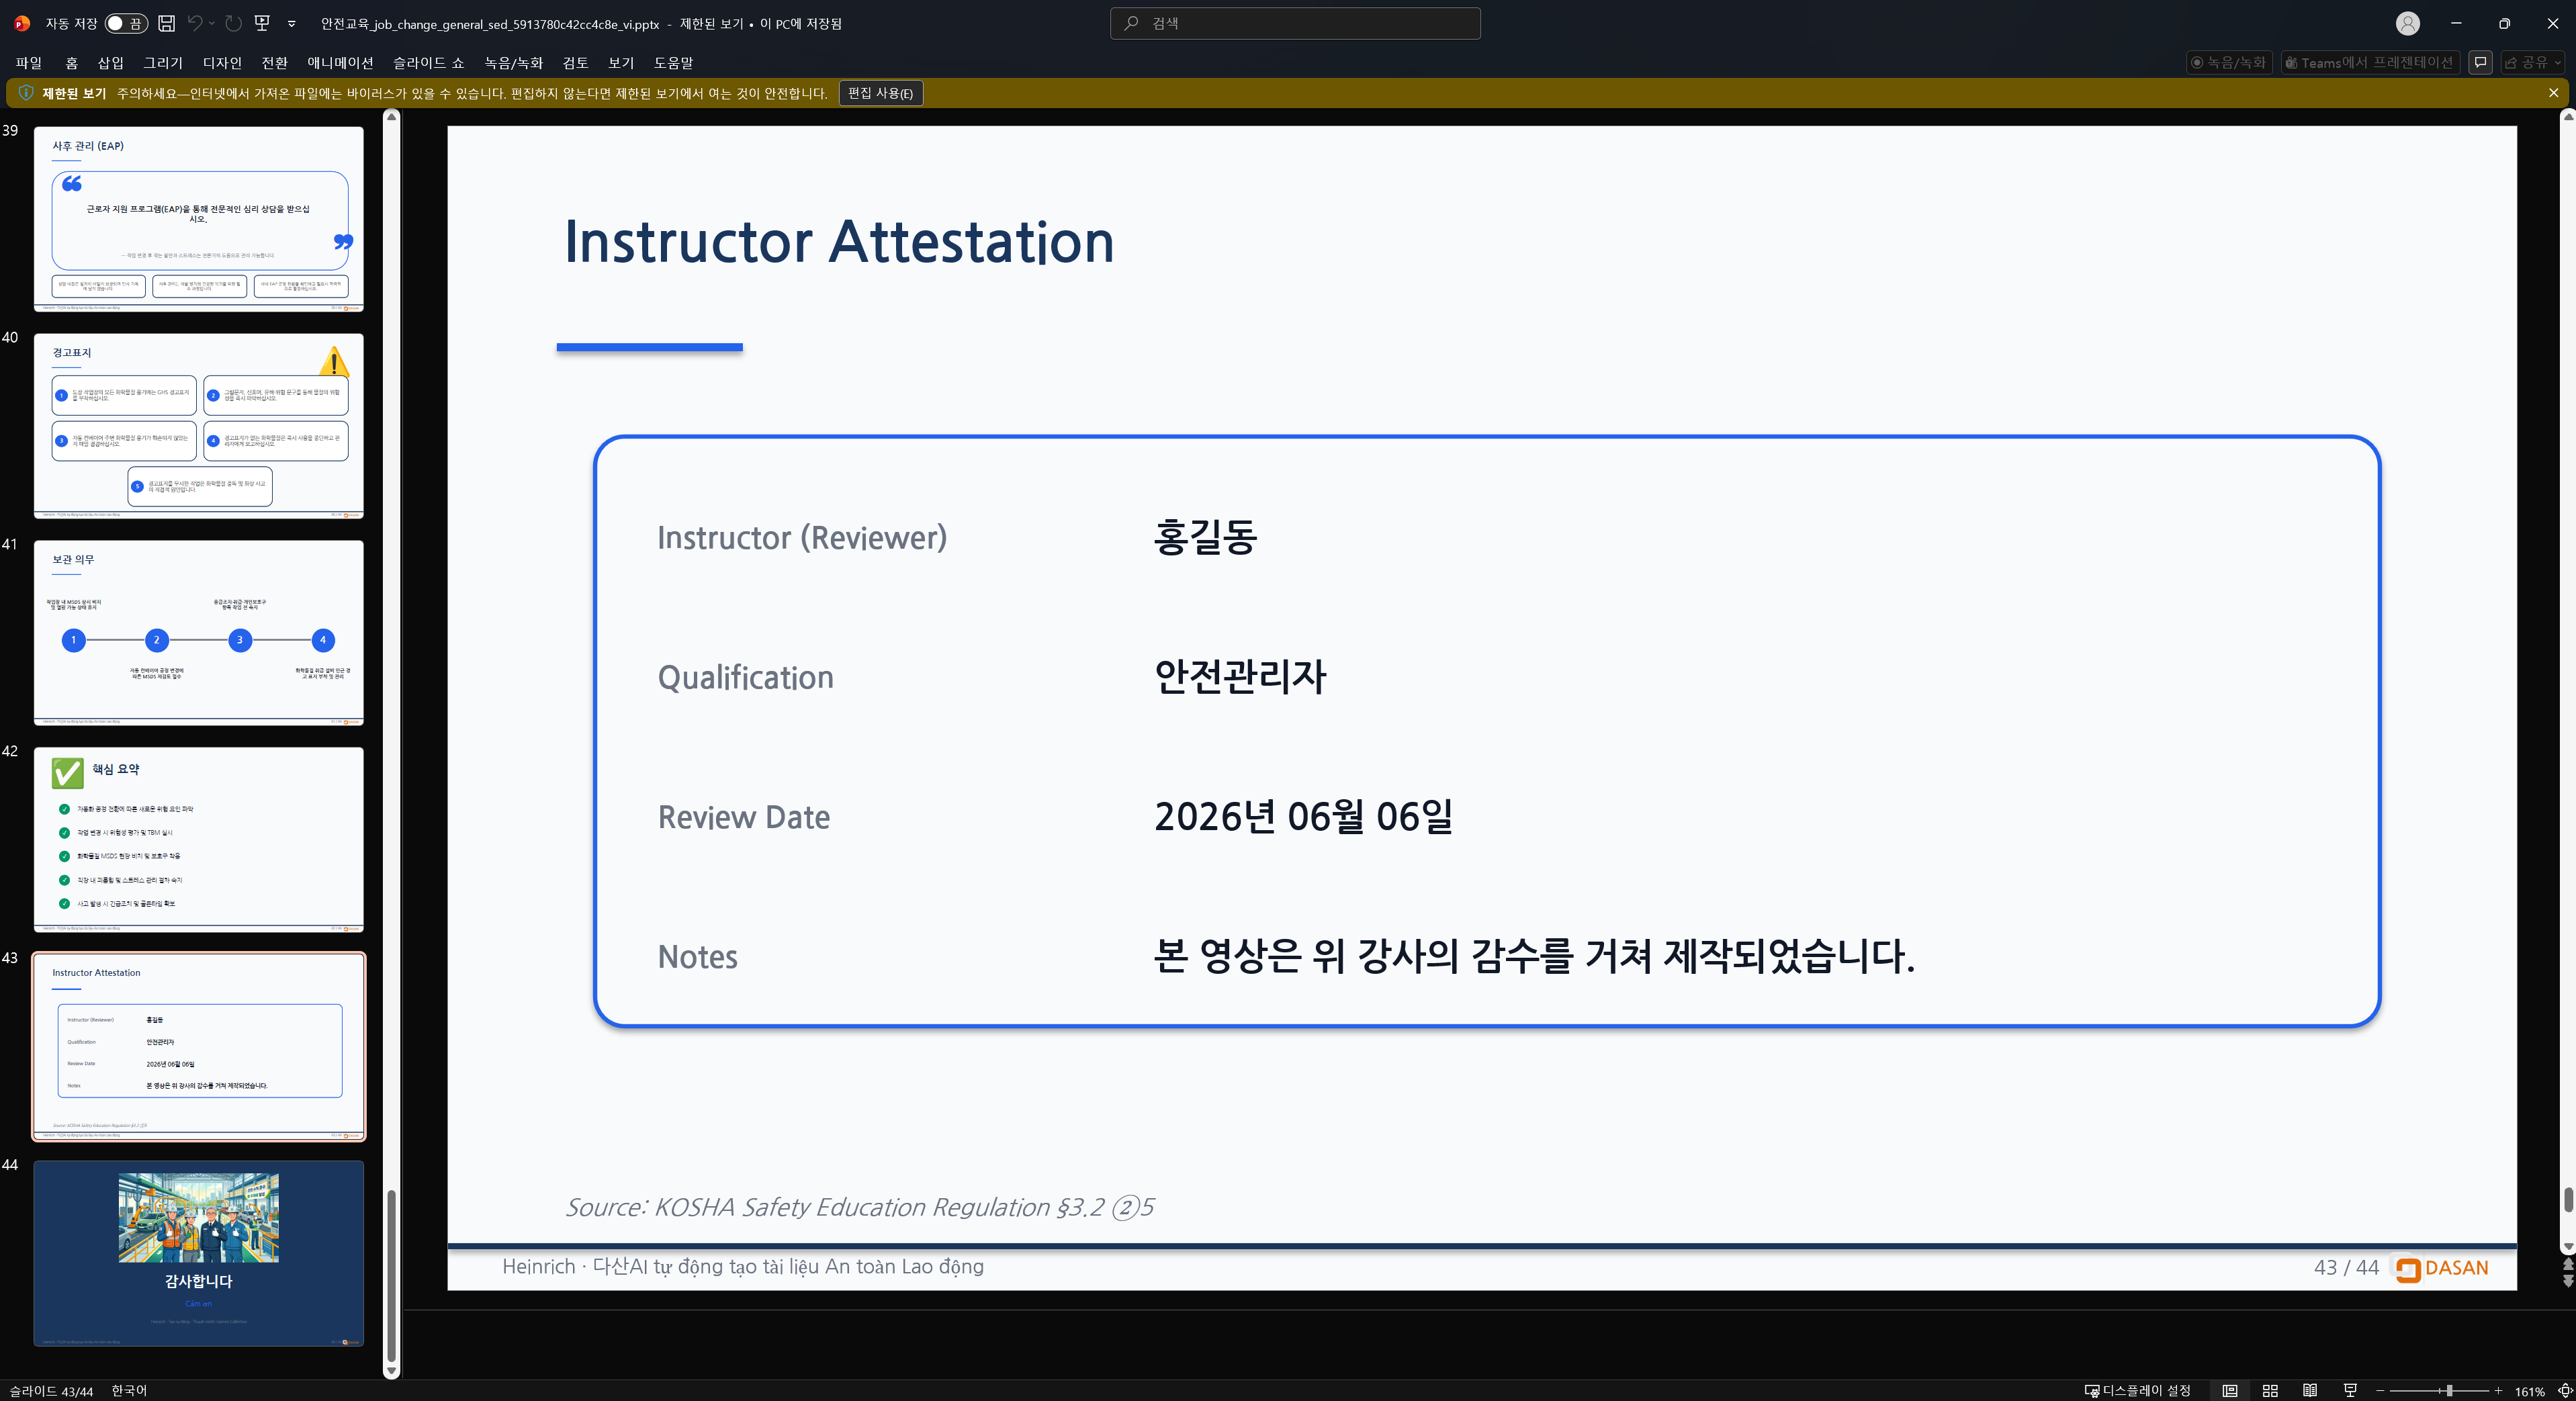Open the comments pane icon
The width and height of the screenshot is (2576, 1401).
[2480, 62]
